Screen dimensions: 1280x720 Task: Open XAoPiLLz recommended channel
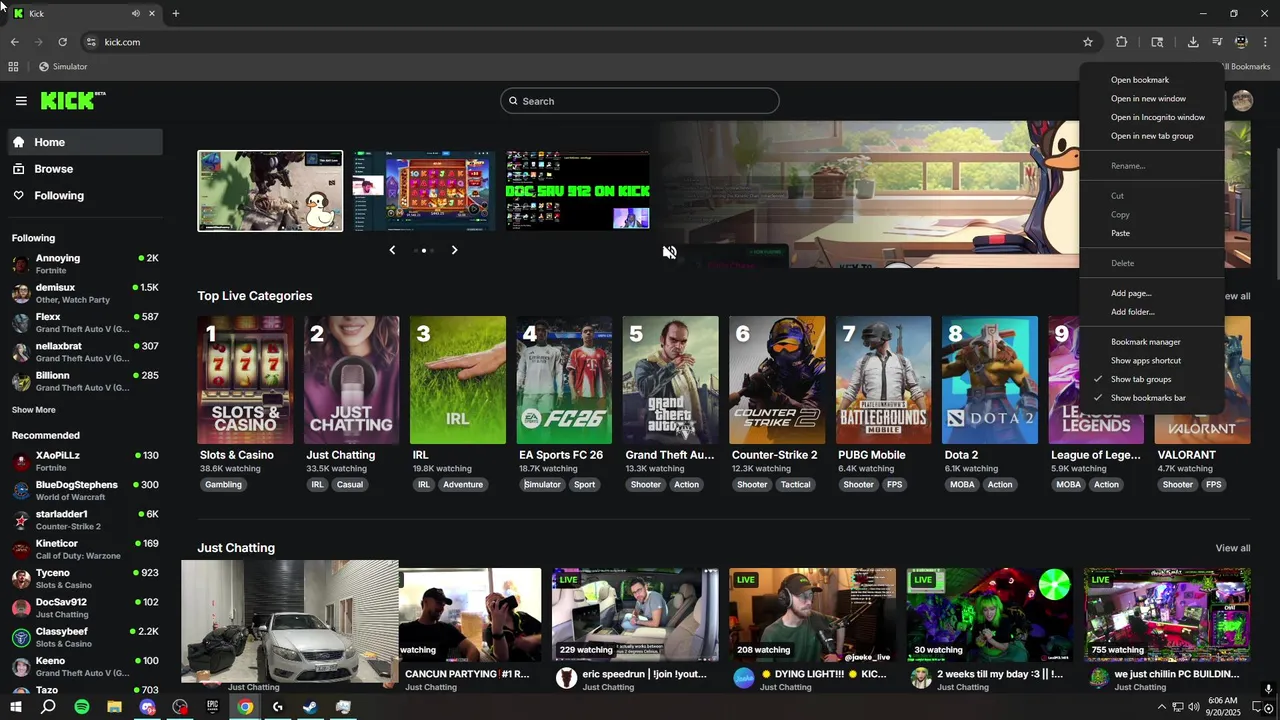pos(85,461)
